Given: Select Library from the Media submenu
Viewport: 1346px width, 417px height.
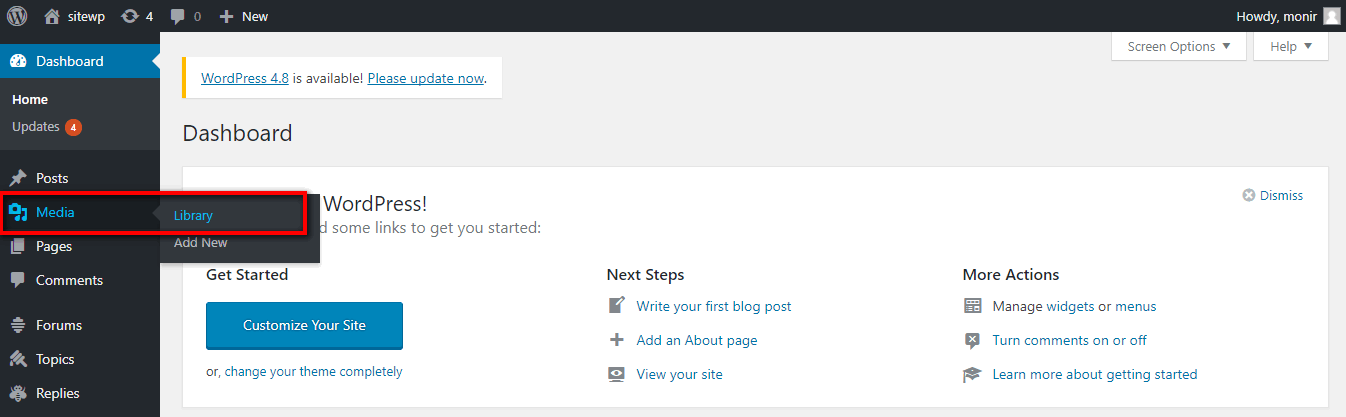Looking at the screenshot, I should (193, 215).
